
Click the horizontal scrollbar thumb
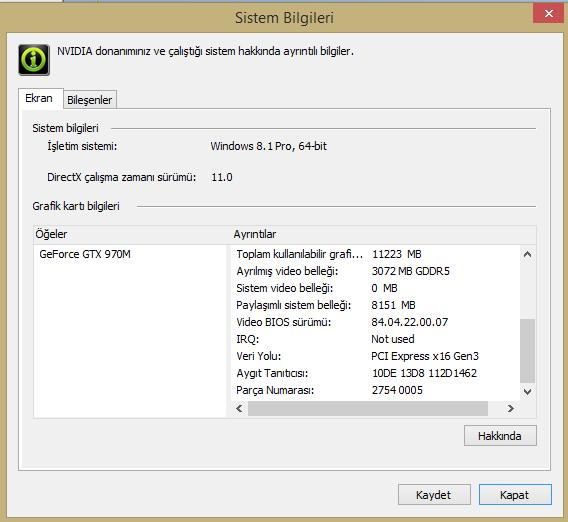coord(368,409)
